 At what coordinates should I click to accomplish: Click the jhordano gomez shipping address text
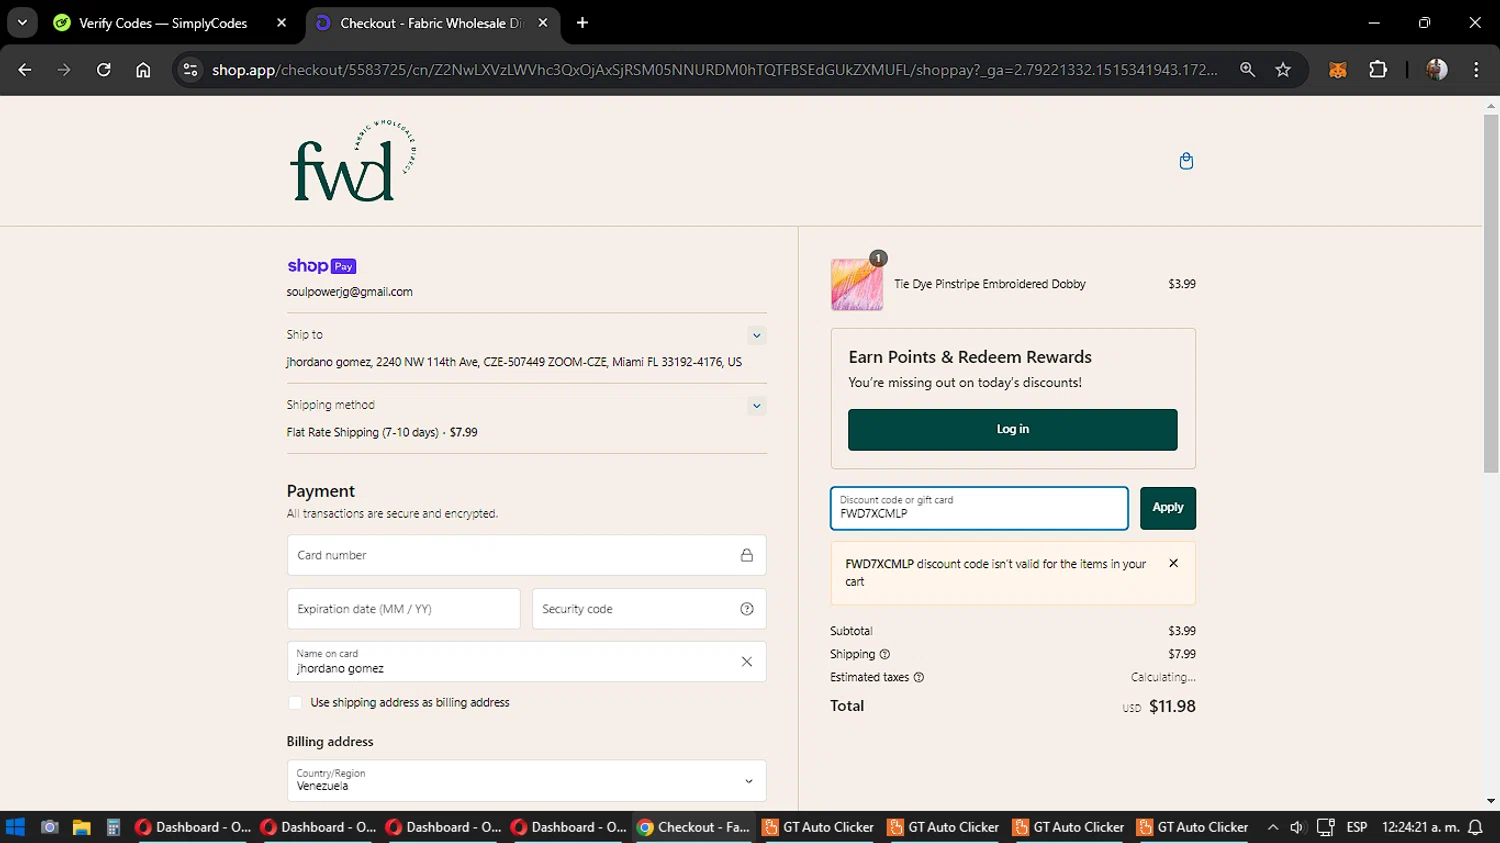(x=514, y=362)
